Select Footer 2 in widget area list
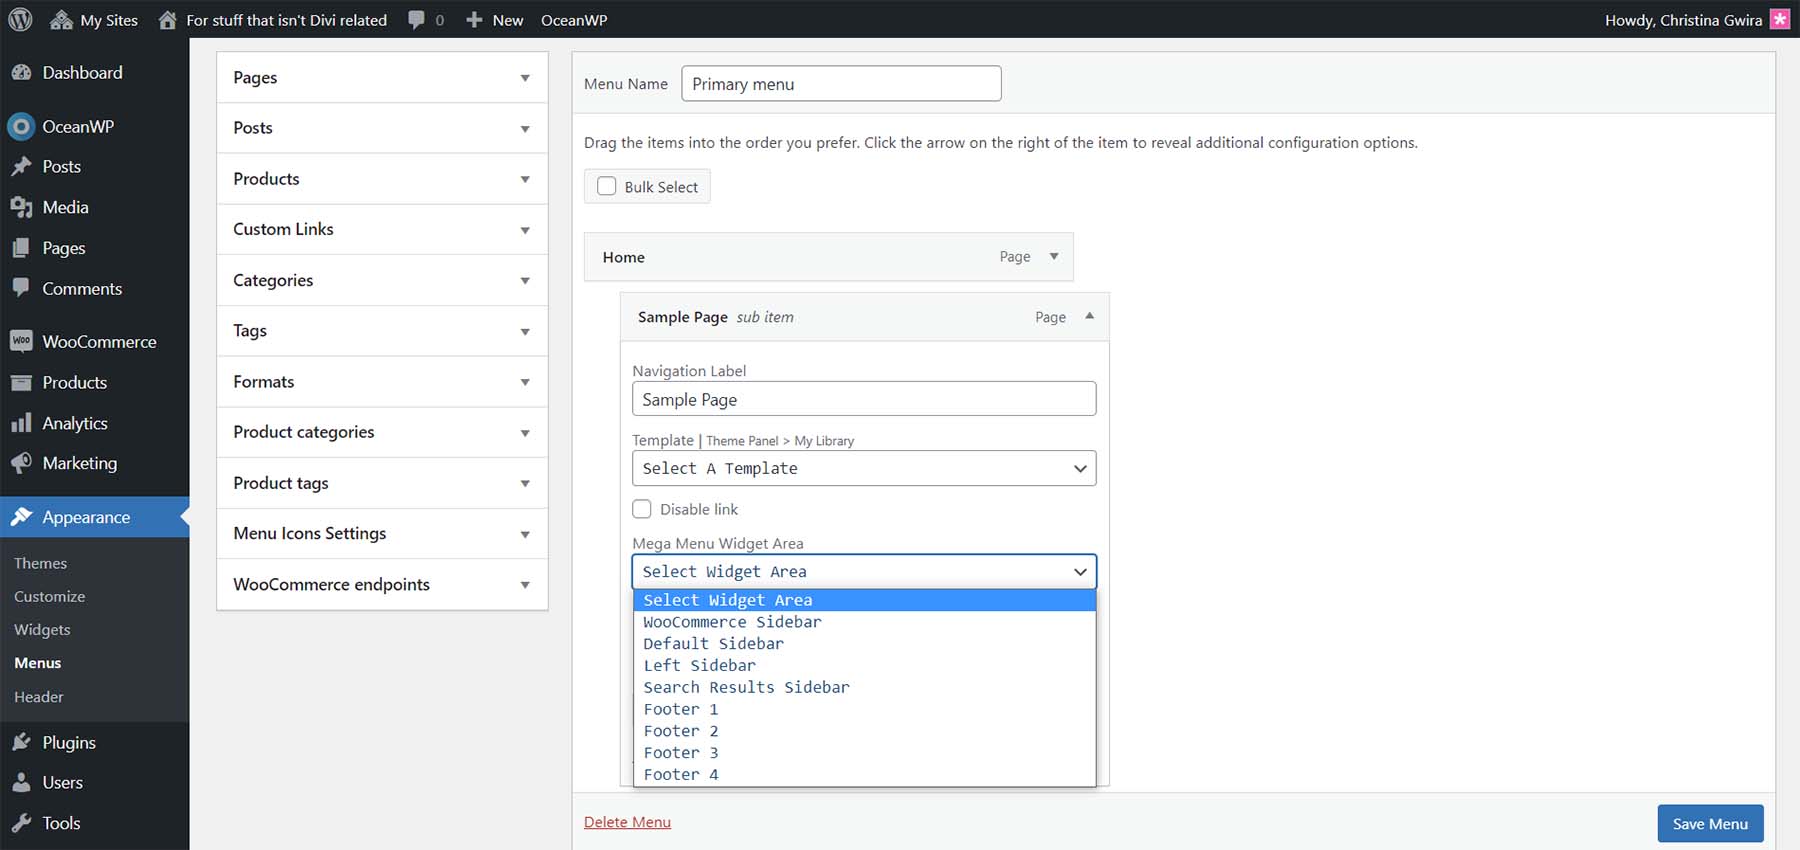The image size is (1800, 850). [681, 731]
